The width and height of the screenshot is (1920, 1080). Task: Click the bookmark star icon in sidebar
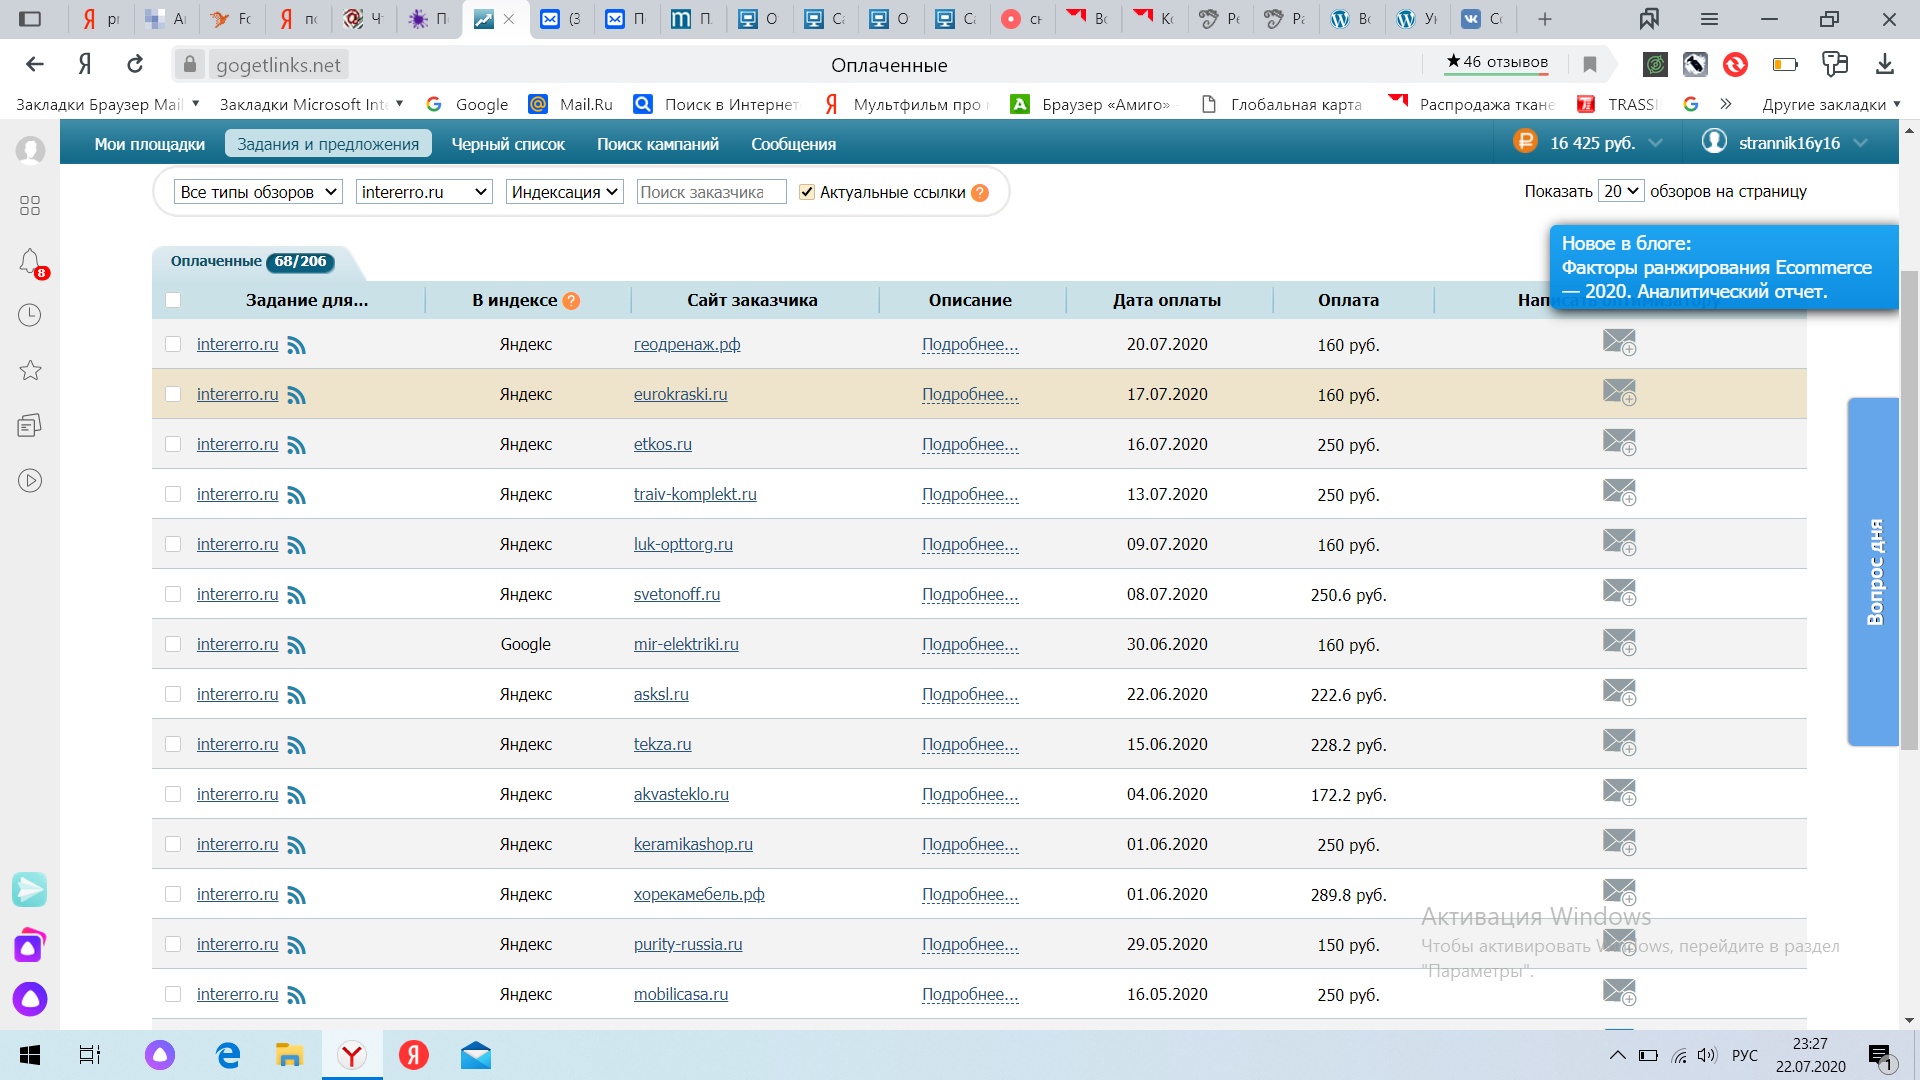30,370
